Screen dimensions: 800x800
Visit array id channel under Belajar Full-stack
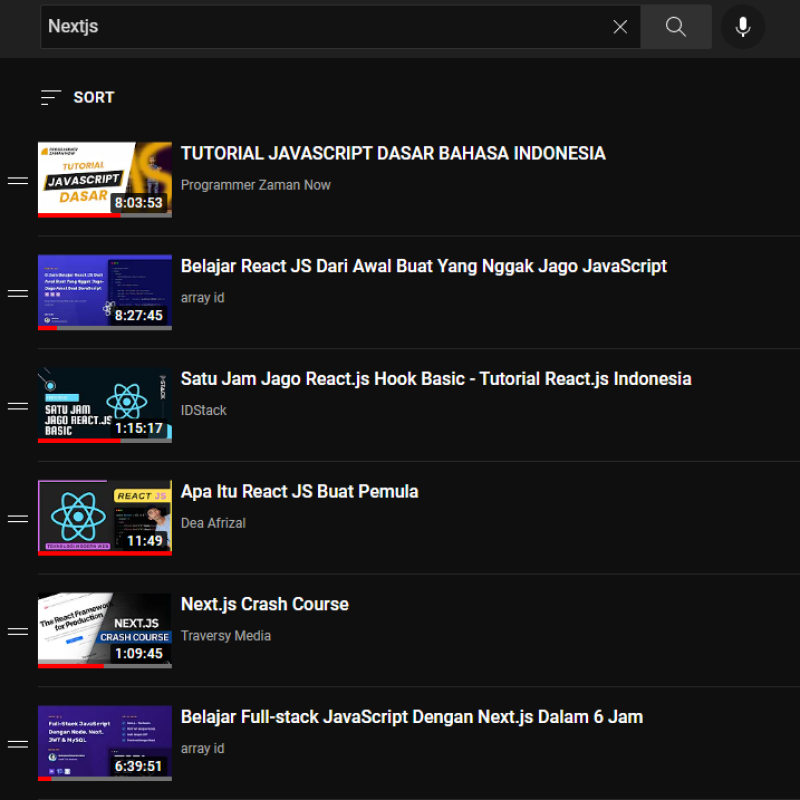click(202, 748)
